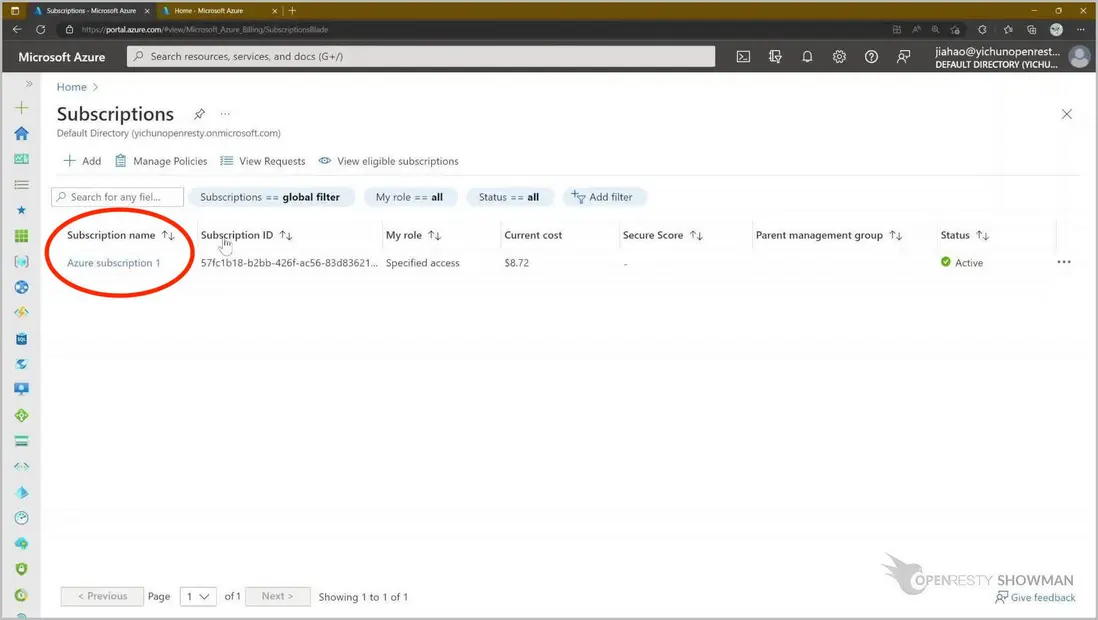
Task: Open the Subscriptions == global filter pill
Action: 271,197
